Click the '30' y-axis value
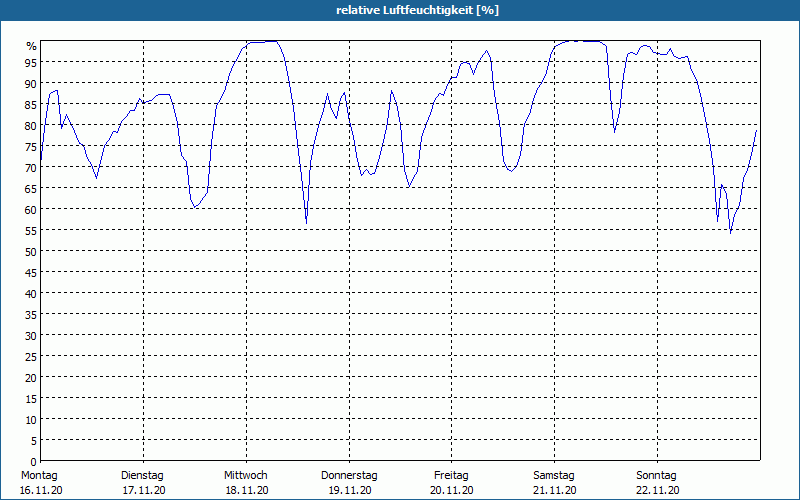This screenshot has height=500, width=800. click(31, 336)
